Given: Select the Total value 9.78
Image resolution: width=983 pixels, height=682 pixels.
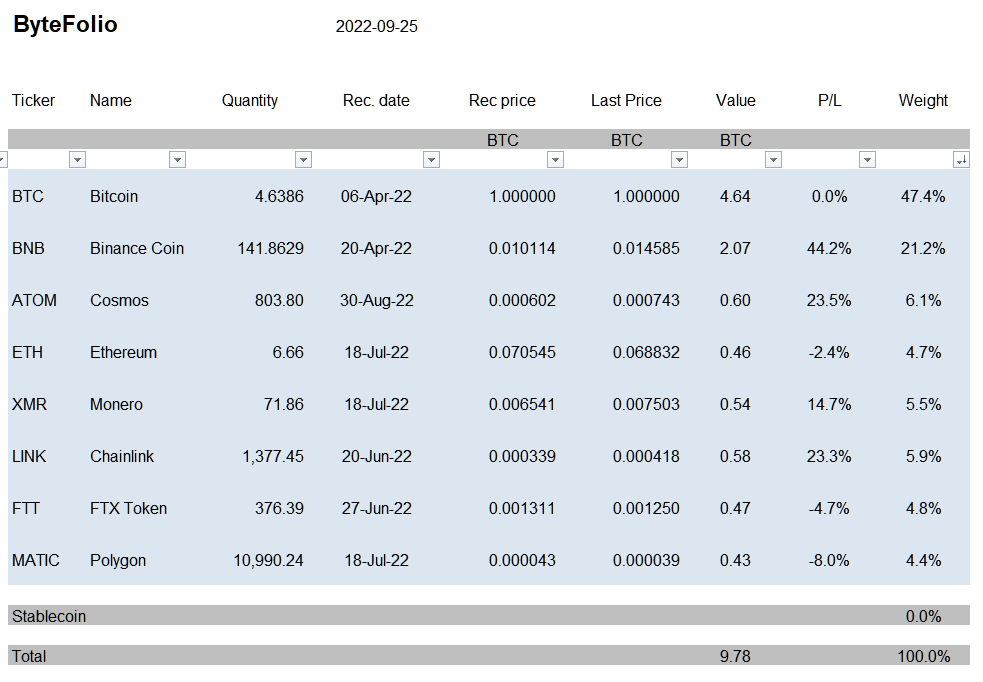Looking at the screenshot, I should [x=735, y=656].
